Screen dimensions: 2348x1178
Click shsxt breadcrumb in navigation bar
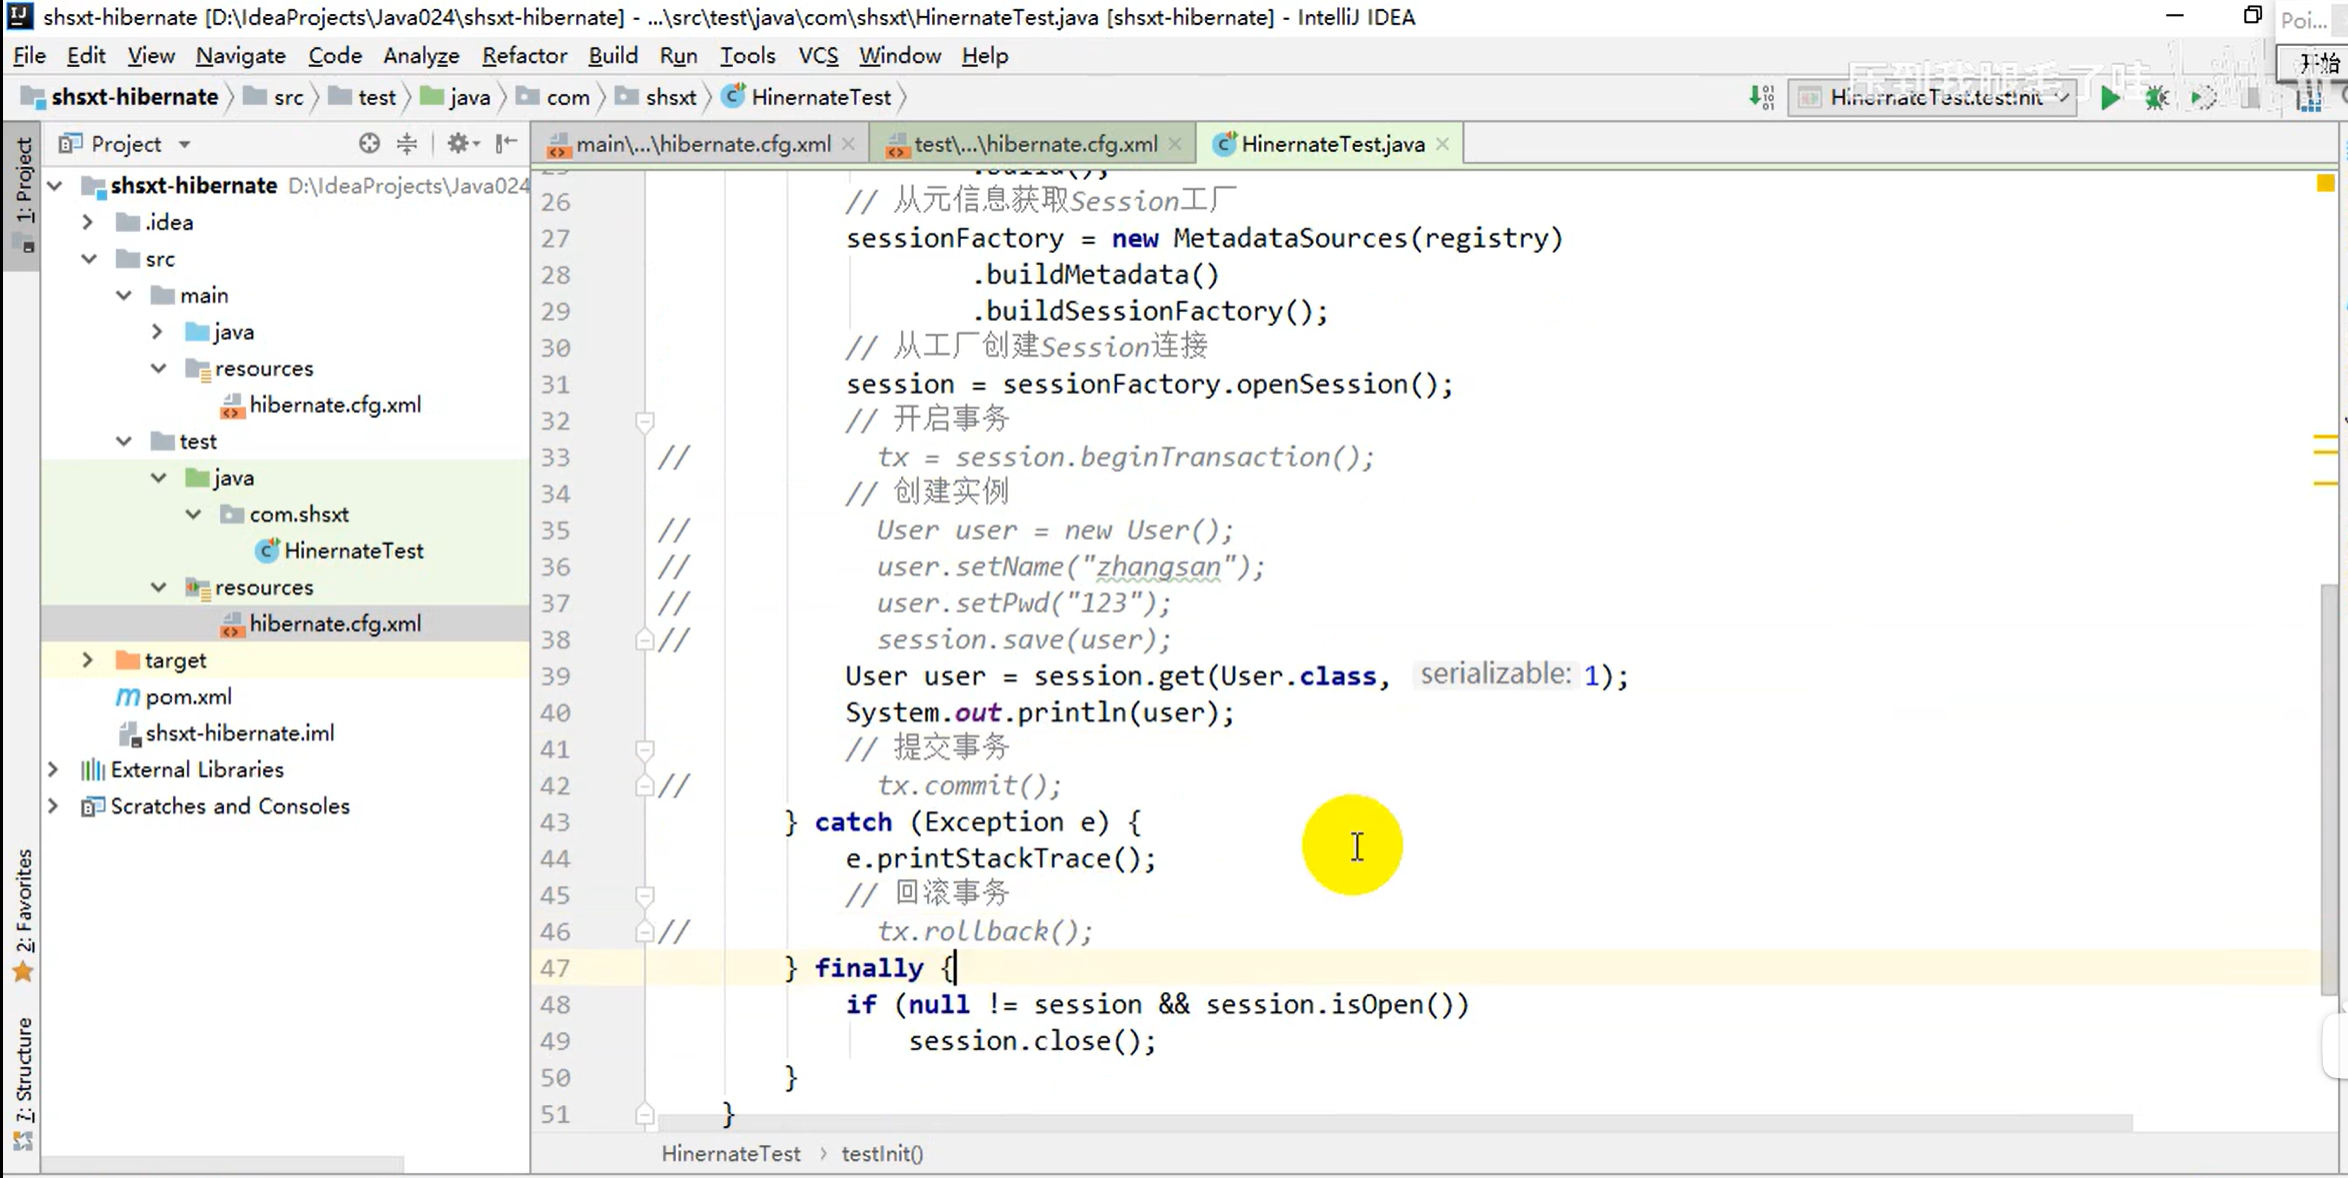670,97
